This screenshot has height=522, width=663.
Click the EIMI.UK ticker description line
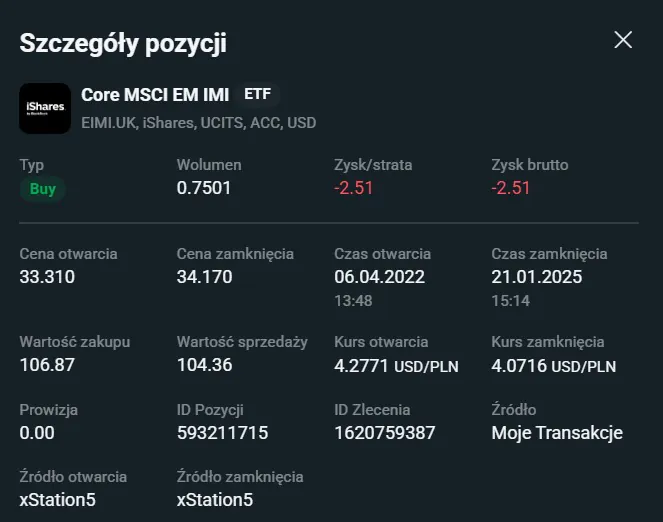198,123
